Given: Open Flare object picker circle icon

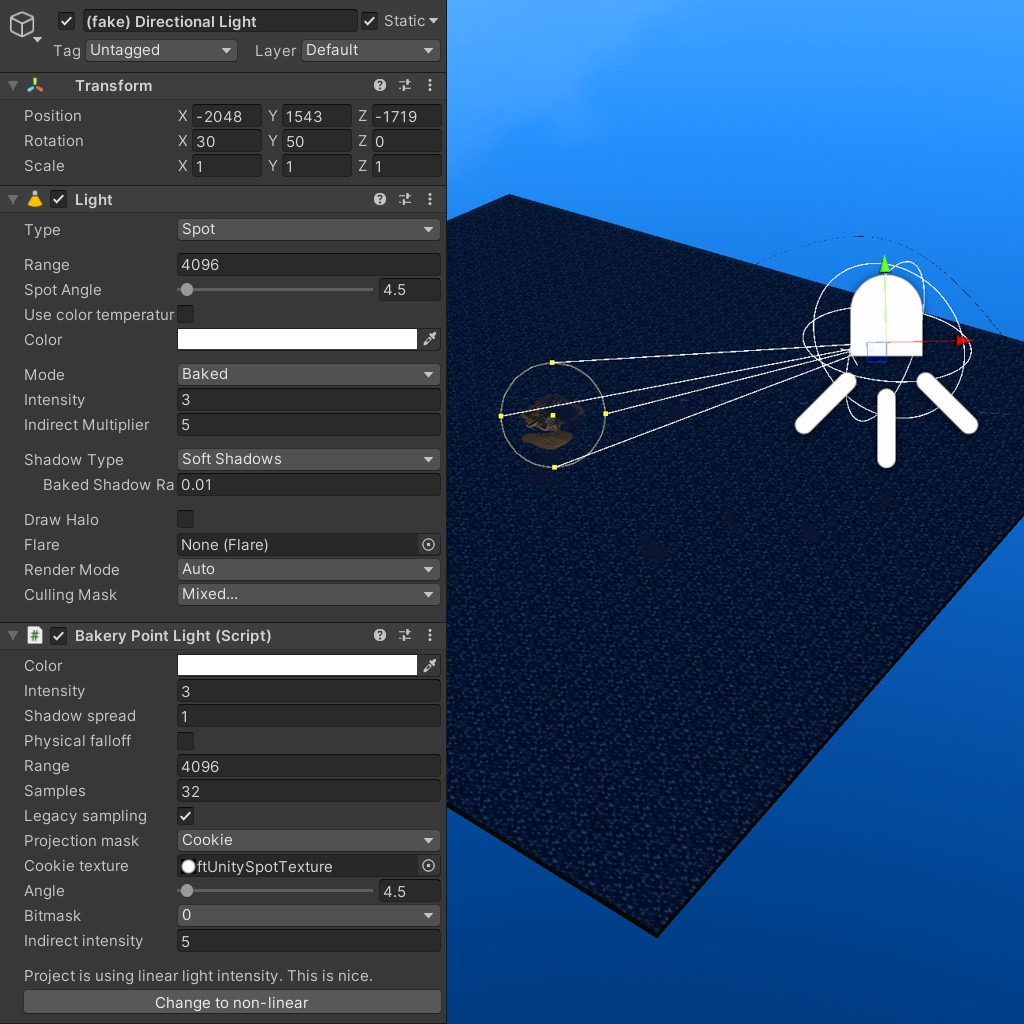Looking at the screenshot, I should coord(428,545).
